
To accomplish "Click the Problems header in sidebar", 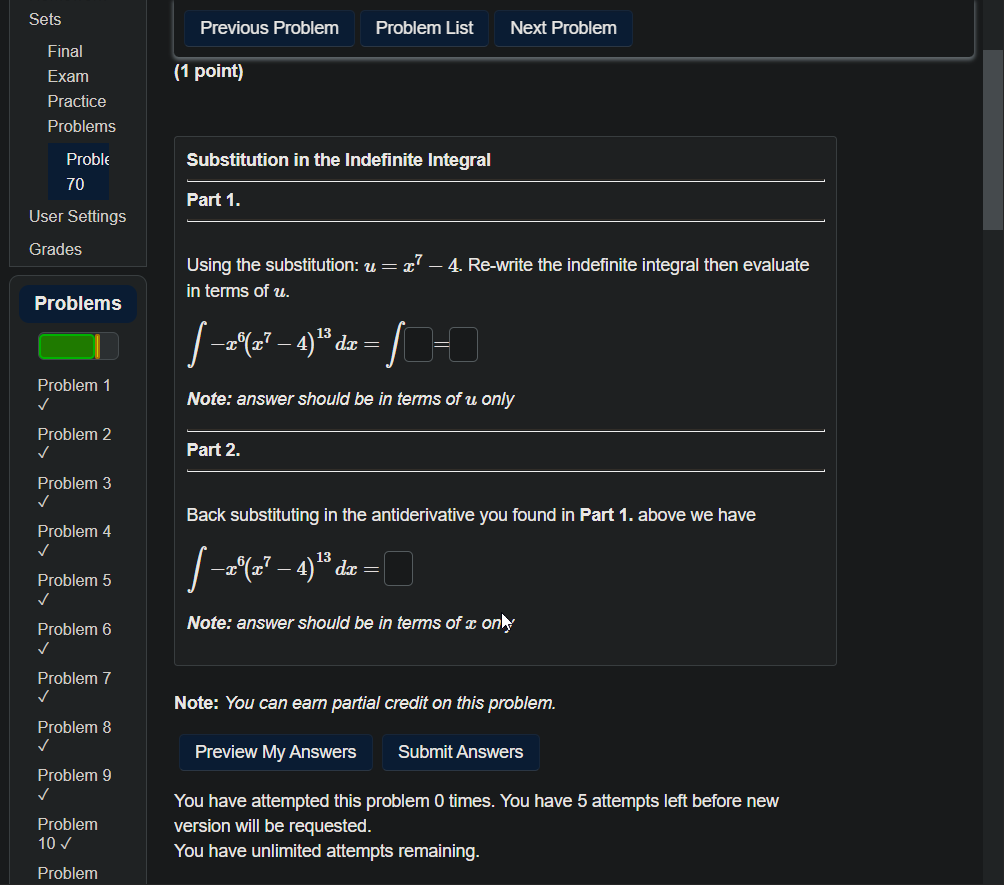I will [77, 304].
